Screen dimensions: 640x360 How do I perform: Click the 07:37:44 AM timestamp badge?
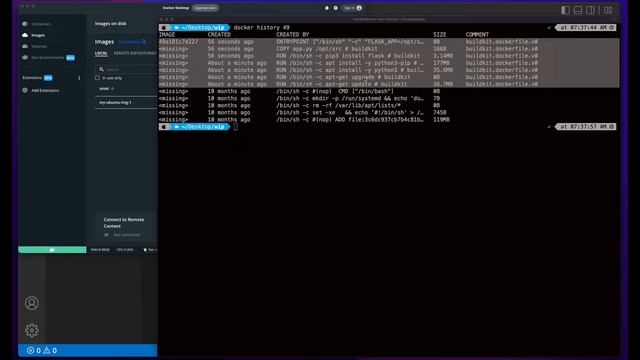585,27
